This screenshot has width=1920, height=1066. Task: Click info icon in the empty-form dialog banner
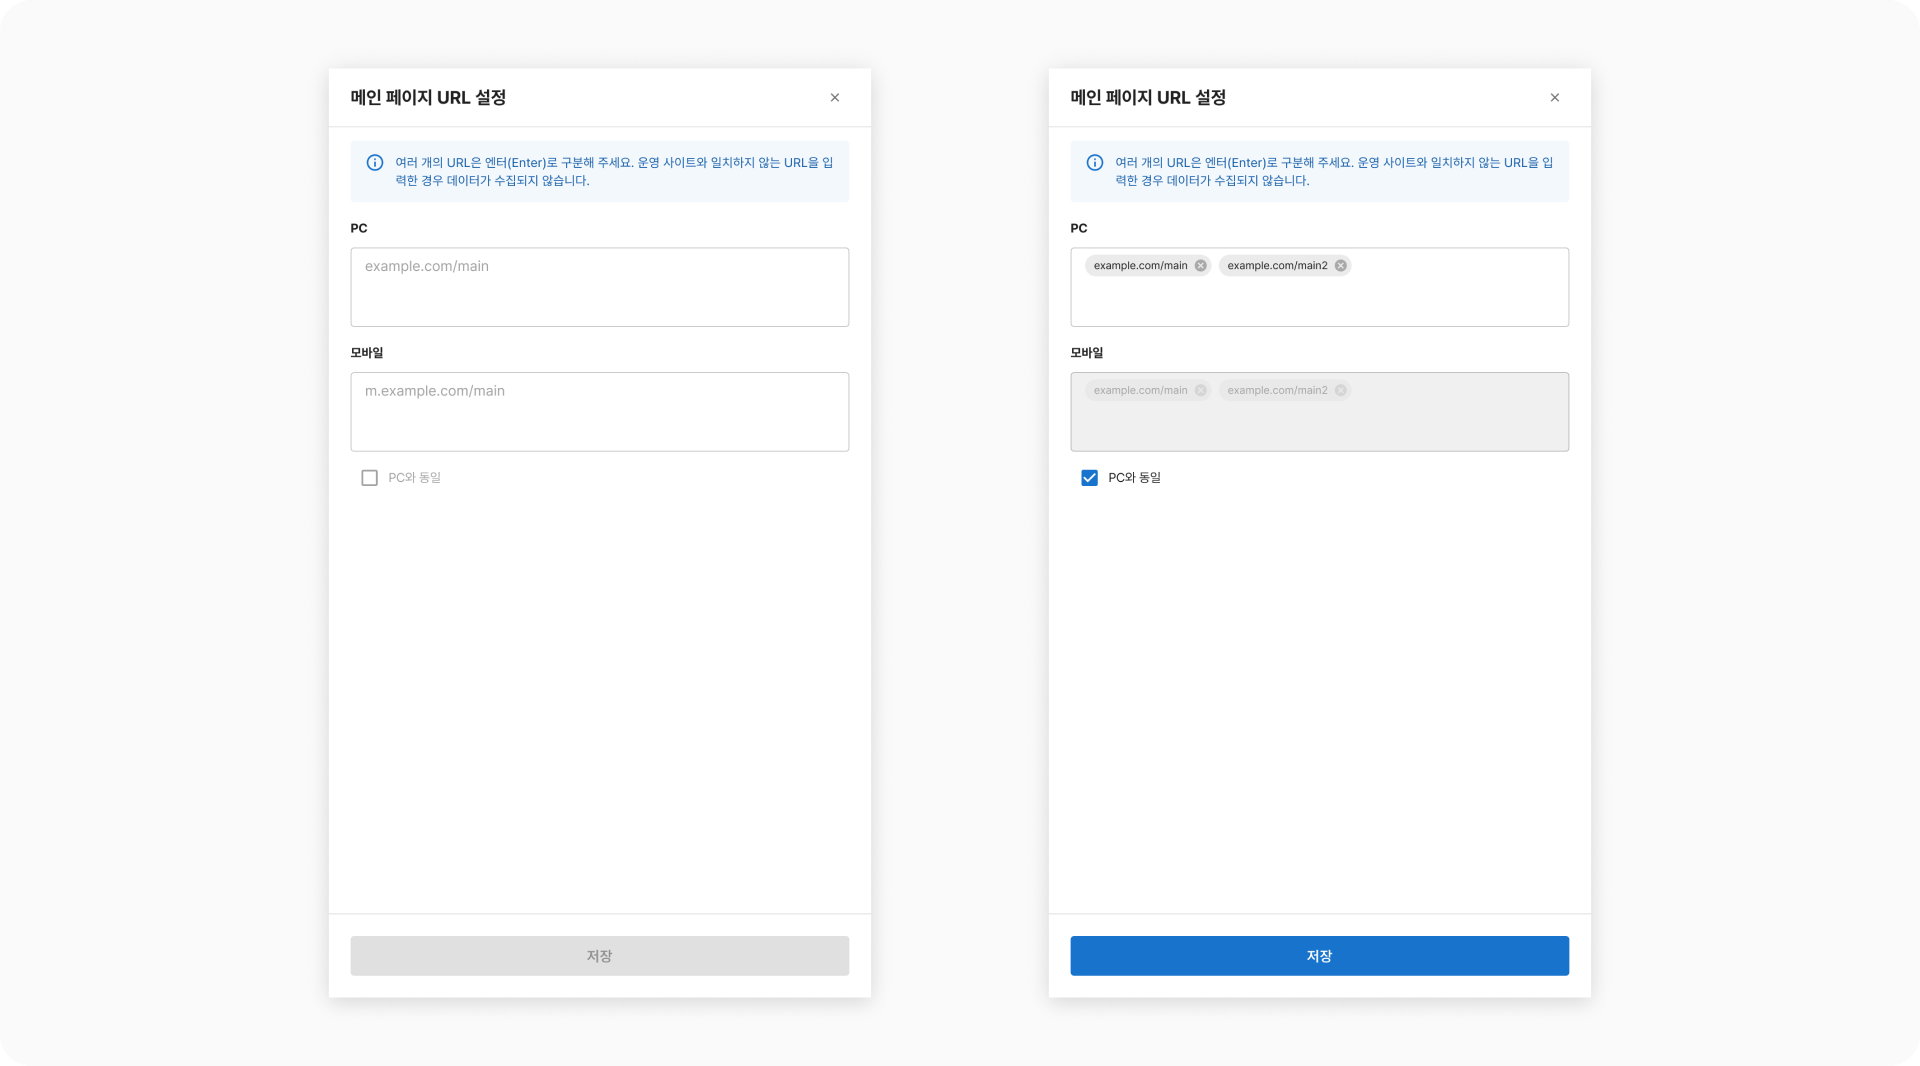tap(375, 163)
